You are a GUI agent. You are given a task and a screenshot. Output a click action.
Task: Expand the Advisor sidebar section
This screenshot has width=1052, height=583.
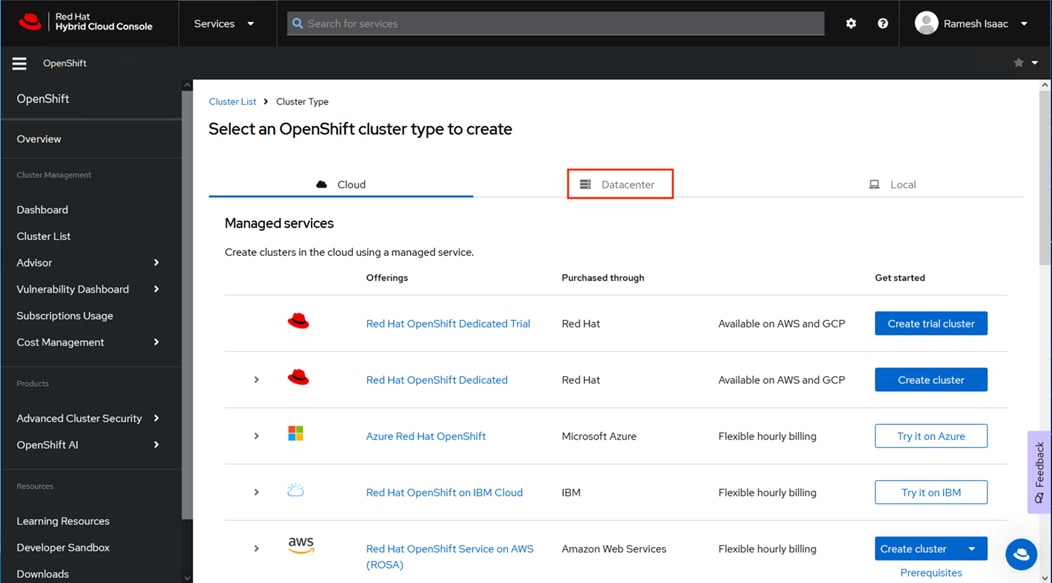point(156,263)
